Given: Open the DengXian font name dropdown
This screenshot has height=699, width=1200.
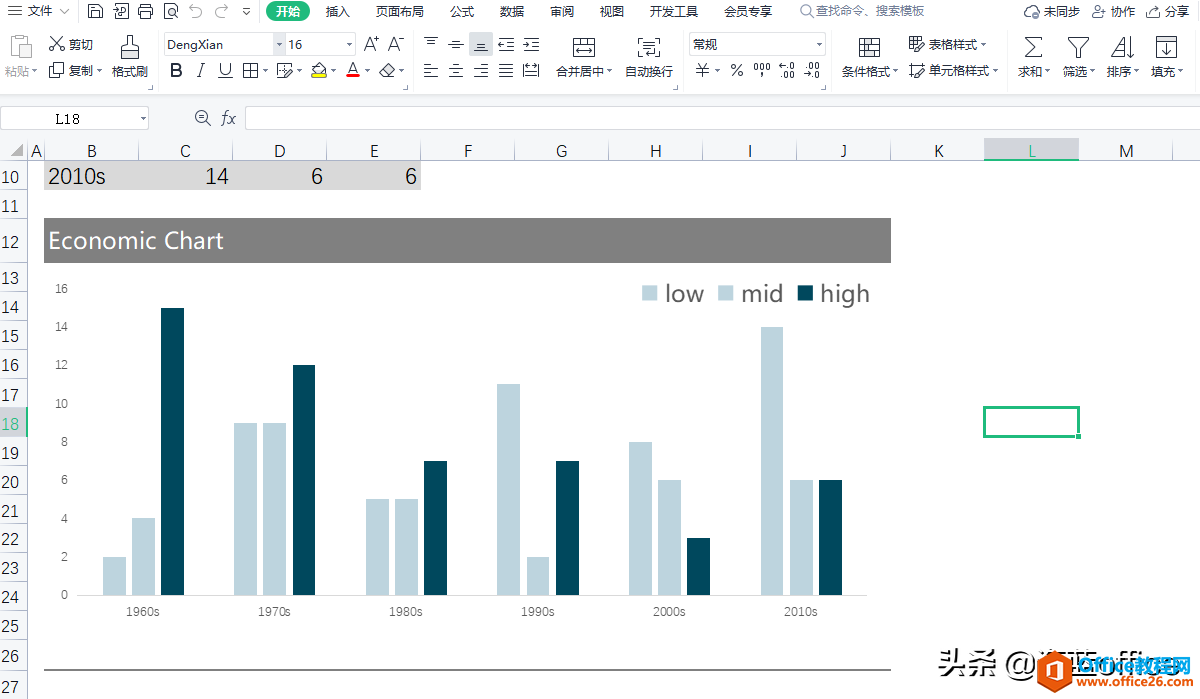Looking at the screenshot, I should 279,45.
